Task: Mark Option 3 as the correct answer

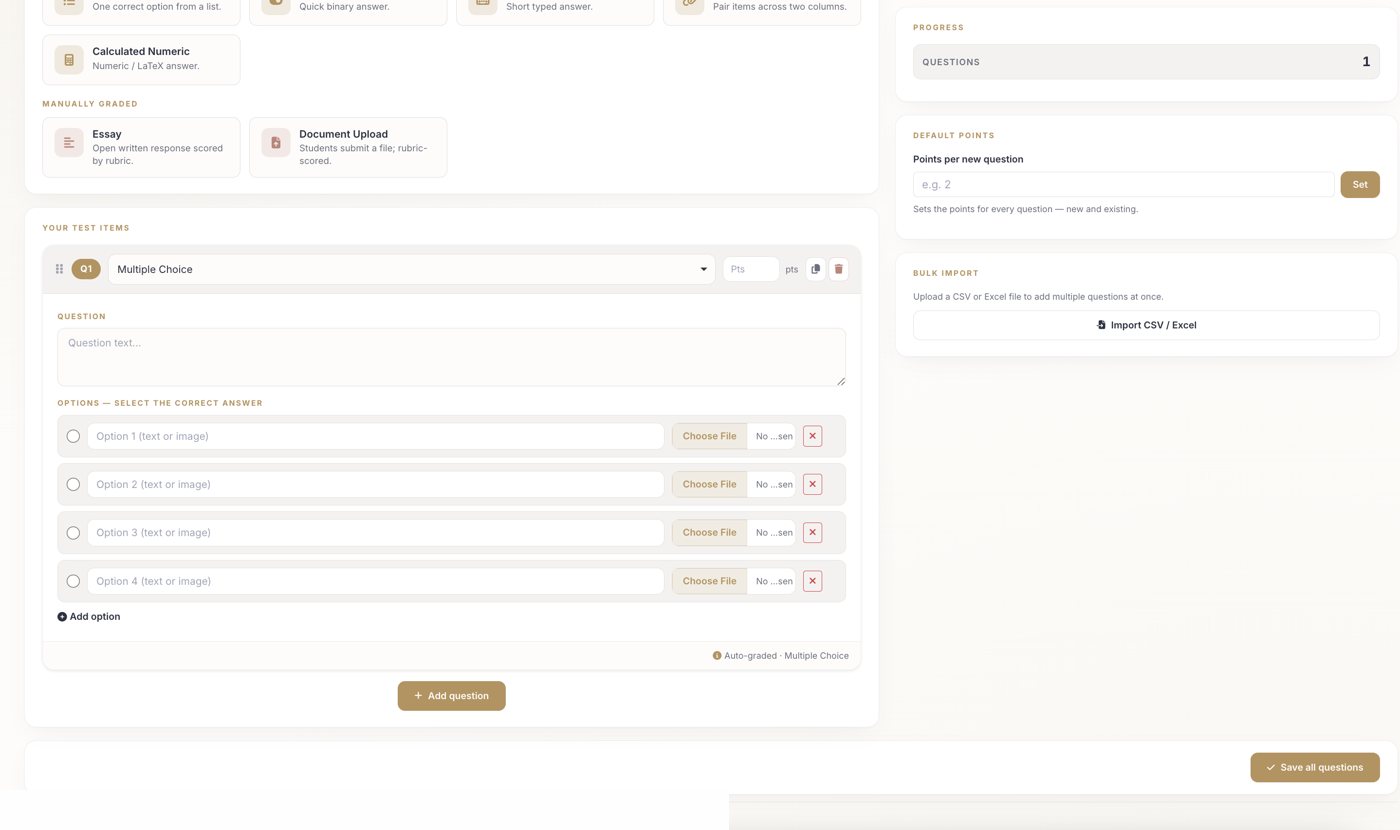Action: (x=73, y=533)
